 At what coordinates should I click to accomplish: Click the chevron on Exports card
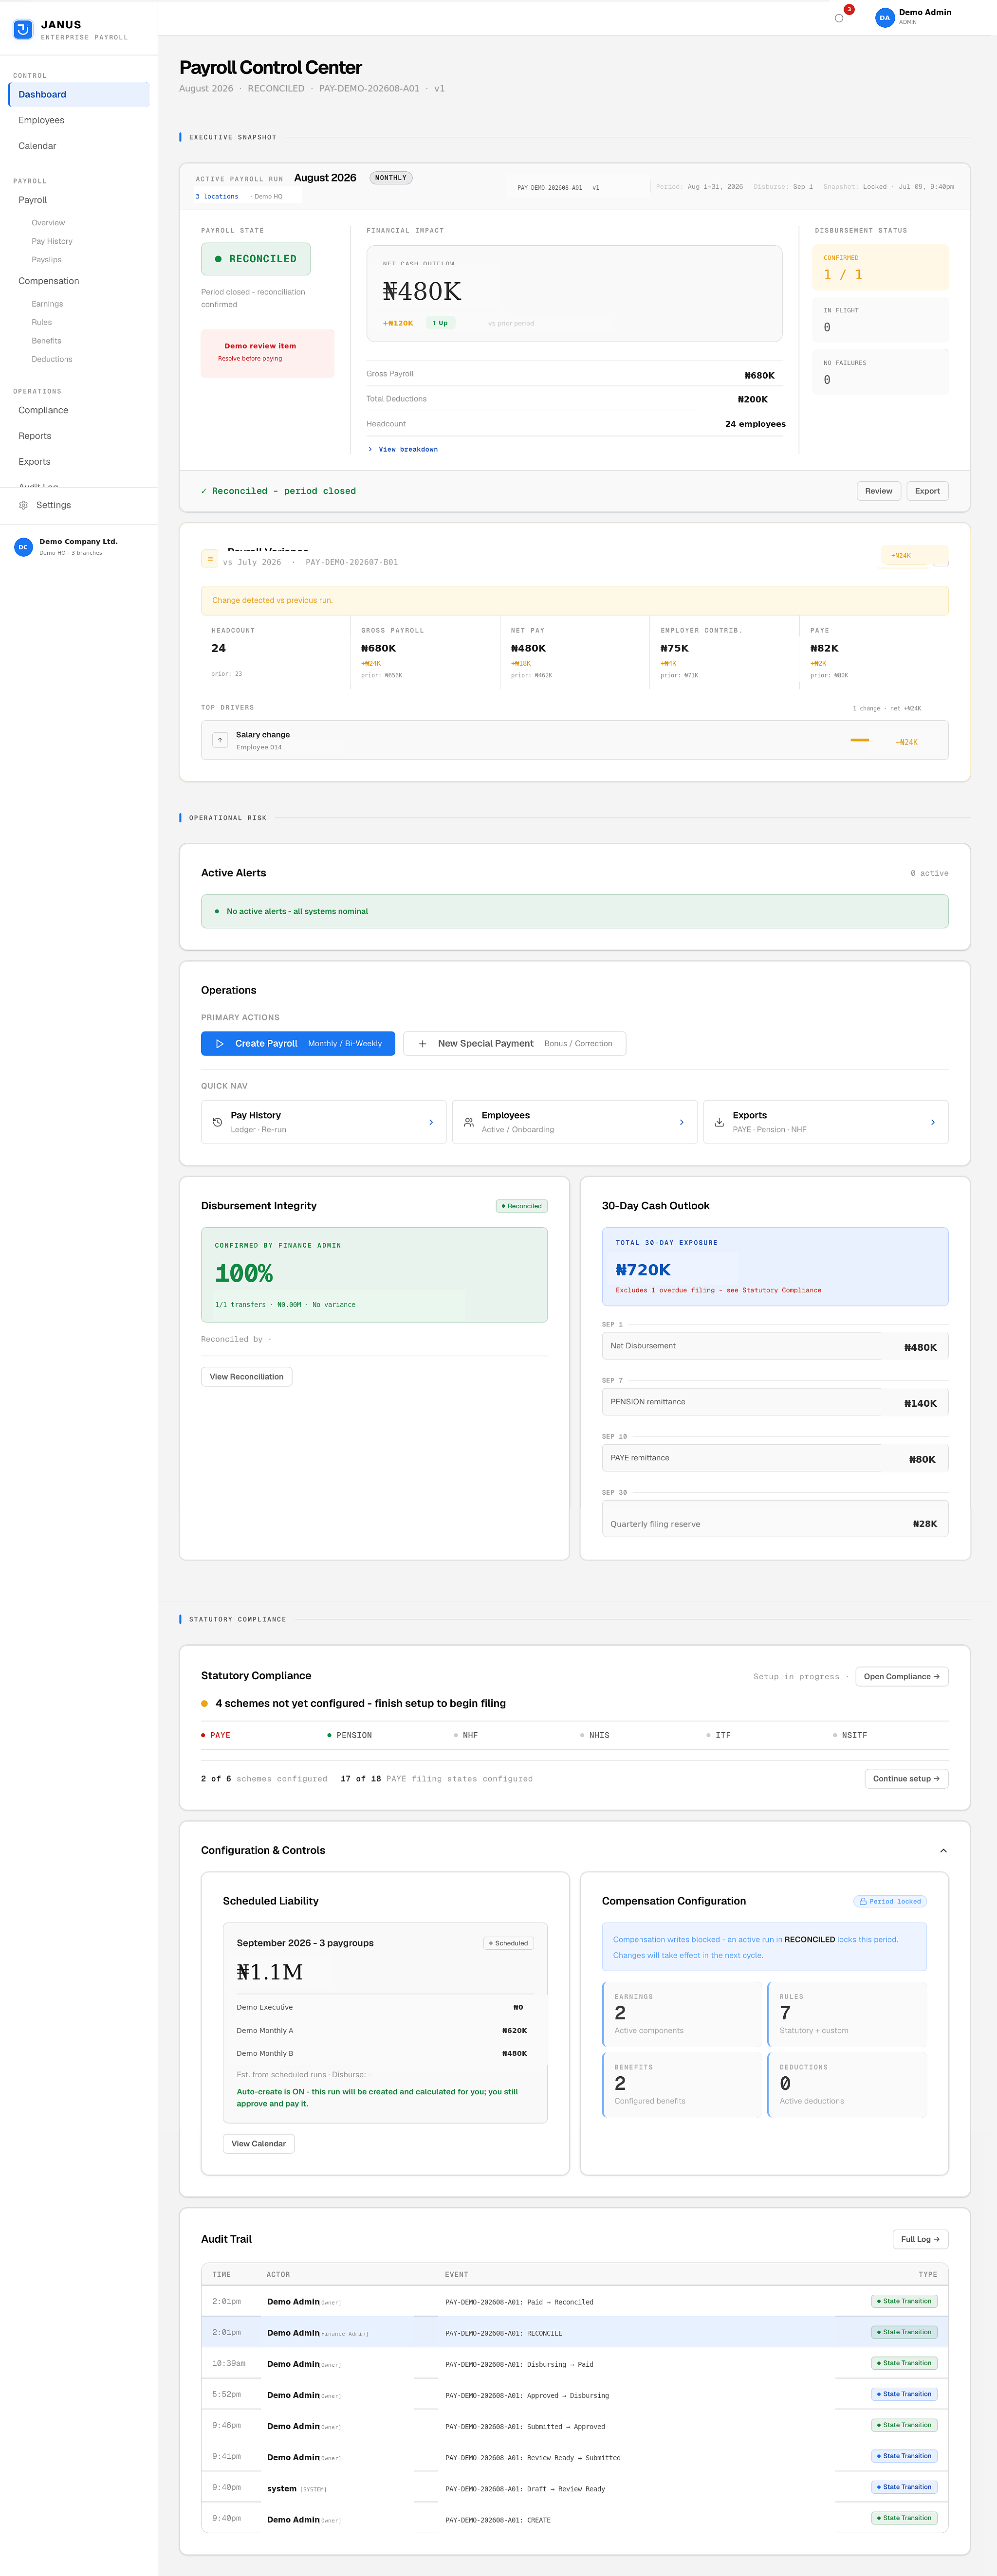933,1122
